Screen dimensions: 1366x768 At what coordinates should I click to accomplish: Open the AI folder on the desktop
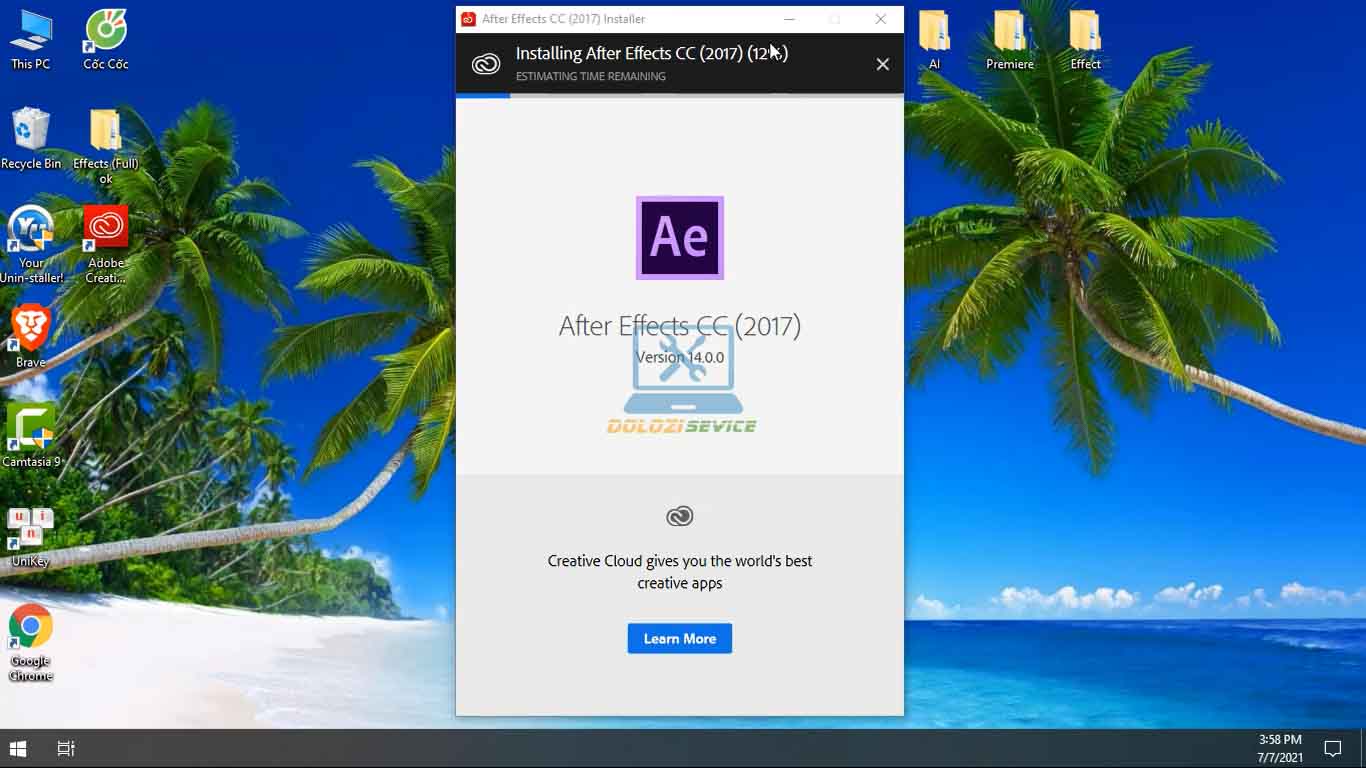click(x=933, y=30)
